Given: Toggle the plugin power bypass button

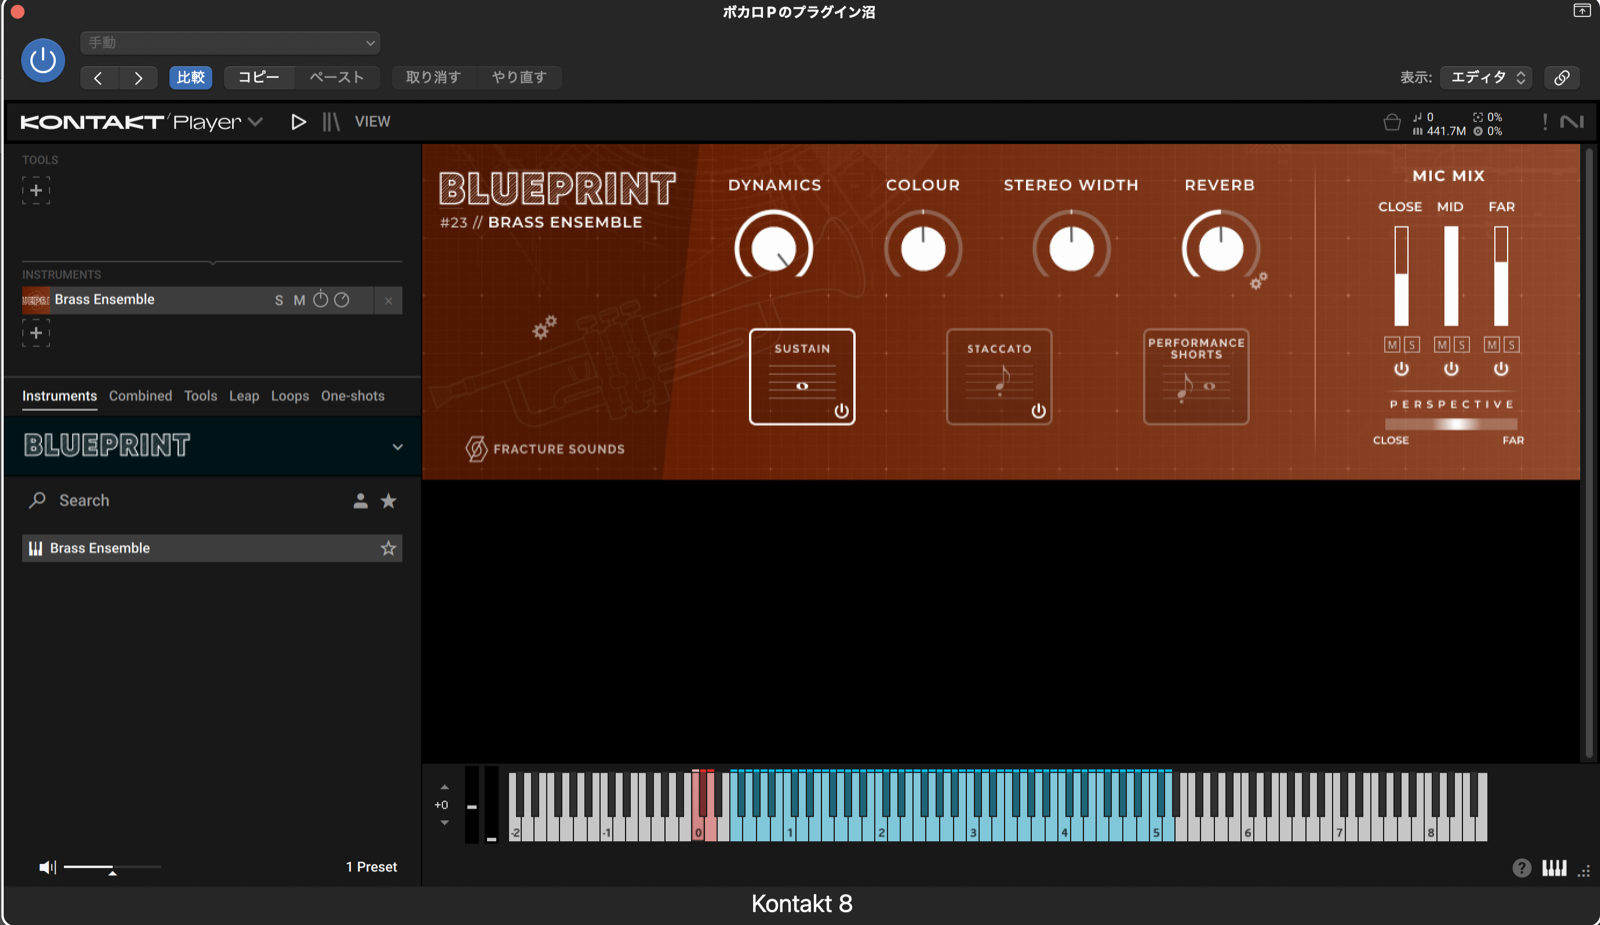Looking at the screenshot, I should click(43, 60).
